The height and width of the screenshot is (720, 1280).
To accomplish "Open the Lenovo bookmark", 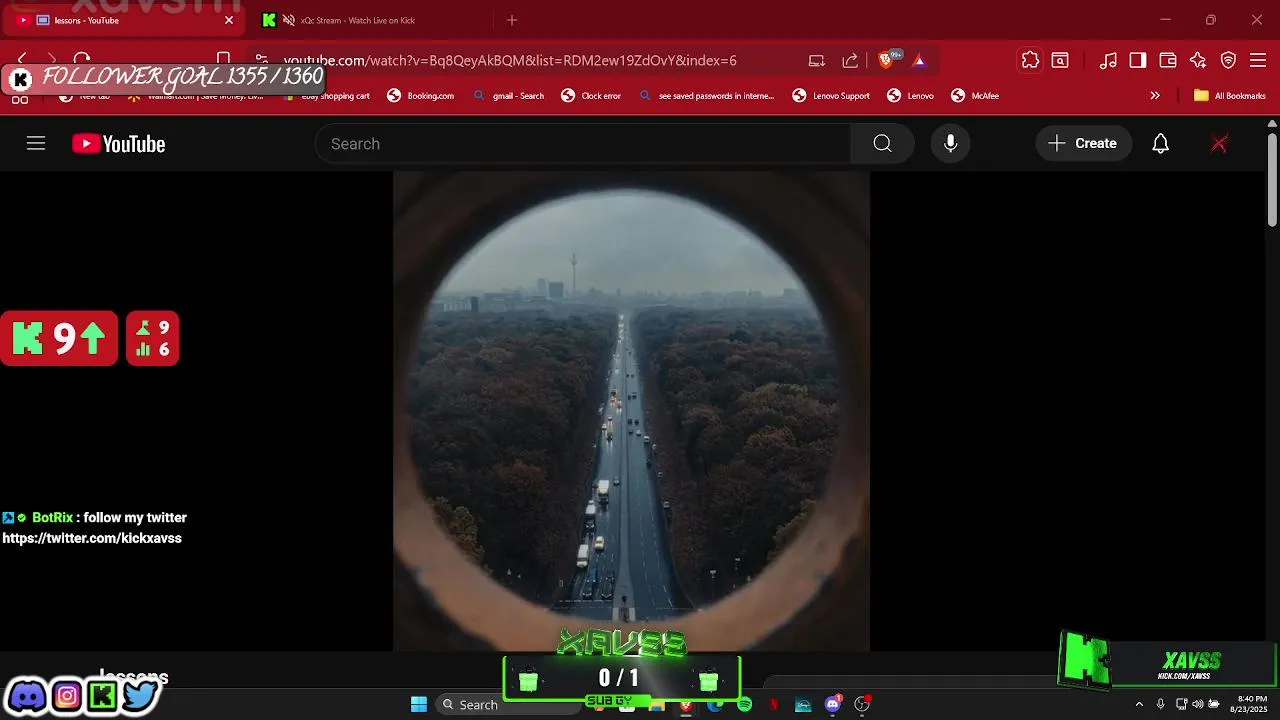I will pos(911,96).
